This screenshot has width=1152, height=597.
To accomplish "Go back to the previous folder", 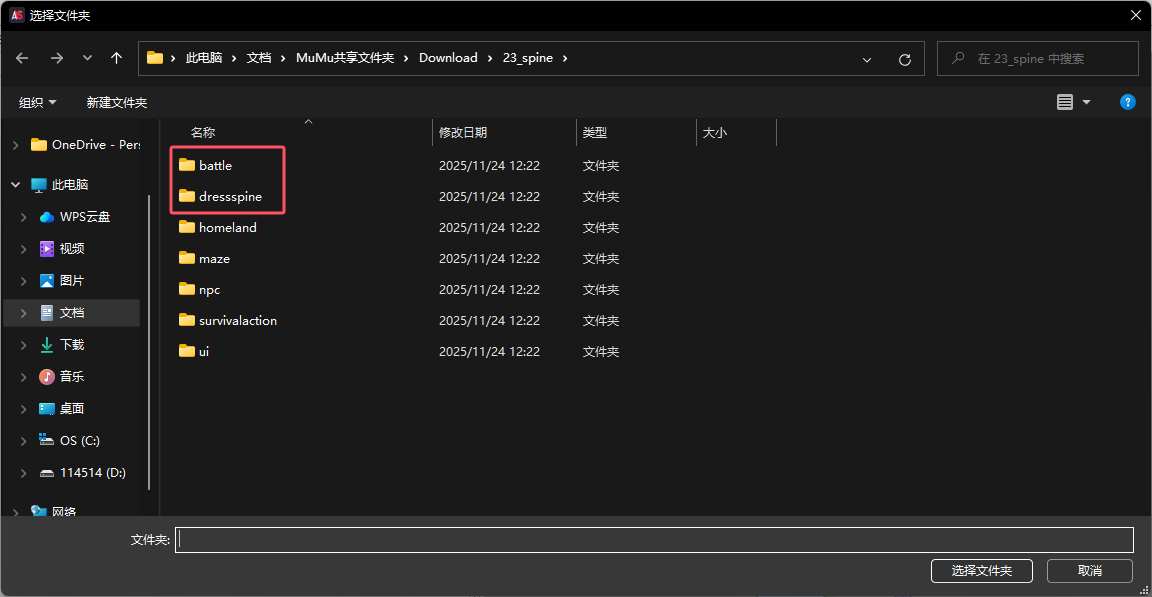I will [x=22, y=58].
